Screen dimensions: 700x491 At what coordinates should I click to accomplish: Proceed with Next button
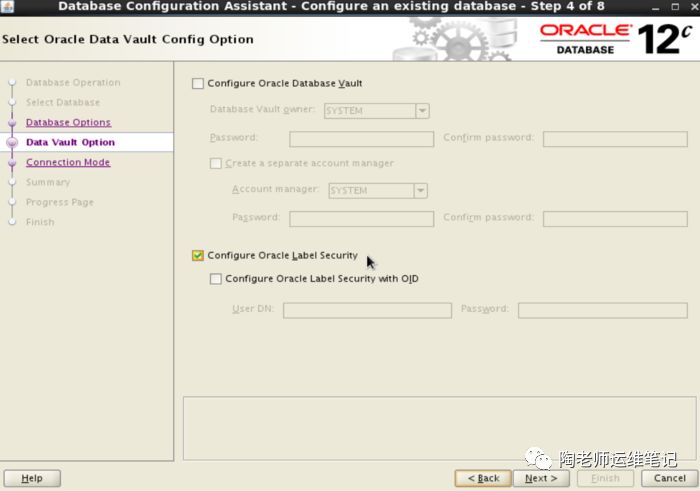pyautogui.click(x=541, y=478)
